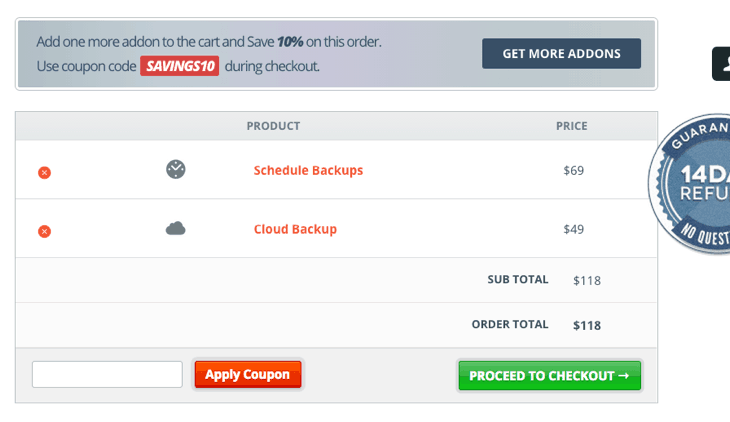Focus the coupon code input field
This screenshot has width=730, height=422.
coord(107,375)
